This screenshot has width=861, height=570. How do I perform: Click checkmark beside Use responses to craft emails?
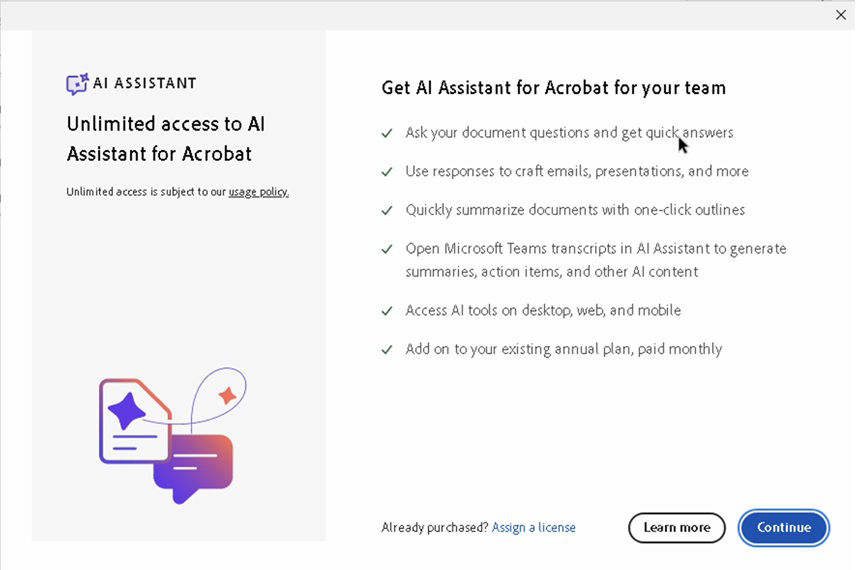[x=387, y=171]
